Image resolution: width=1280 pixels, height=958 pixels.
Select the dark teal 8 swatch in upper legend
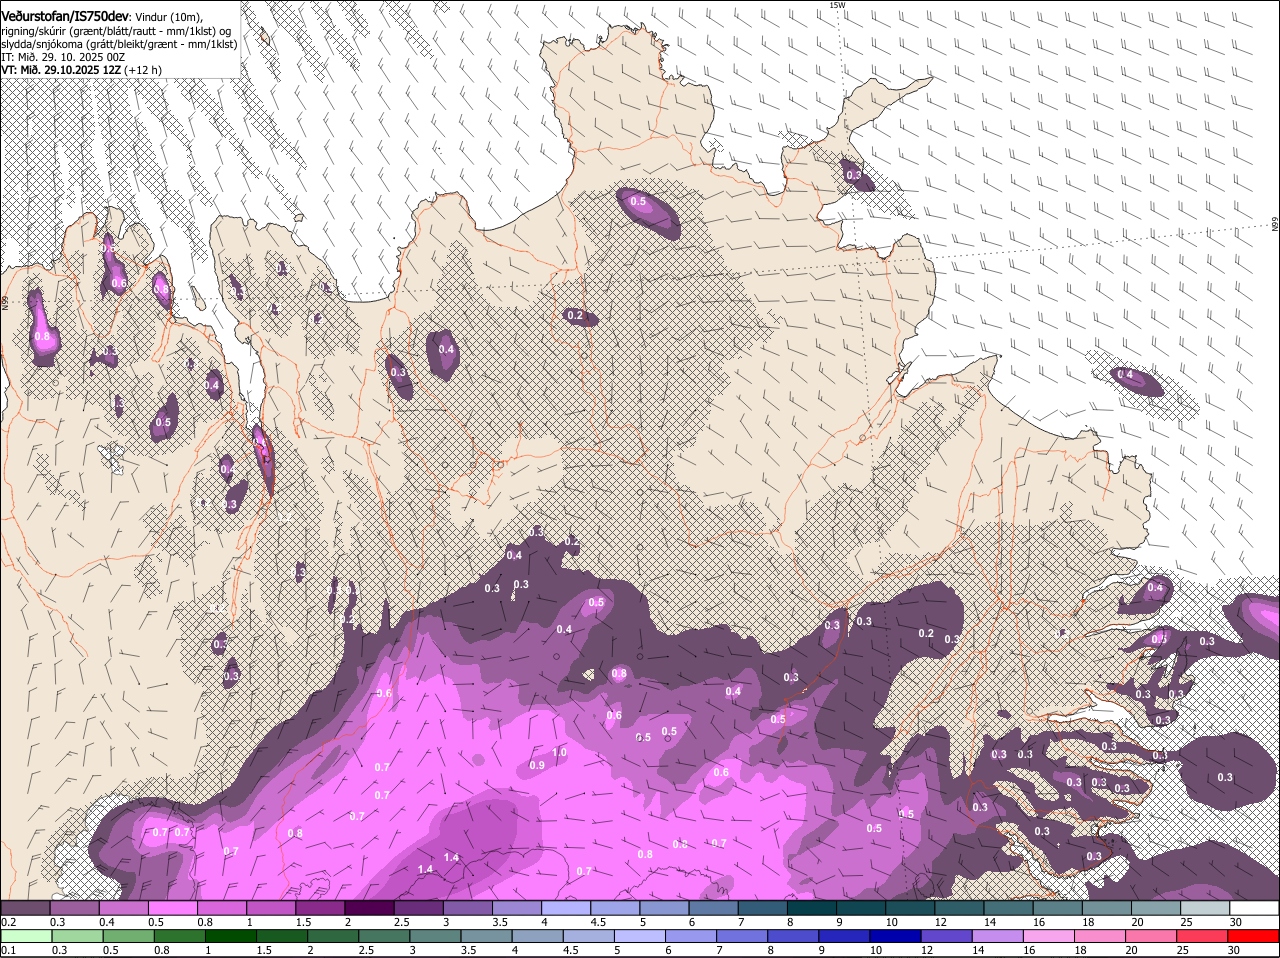(x=813, y=907)
